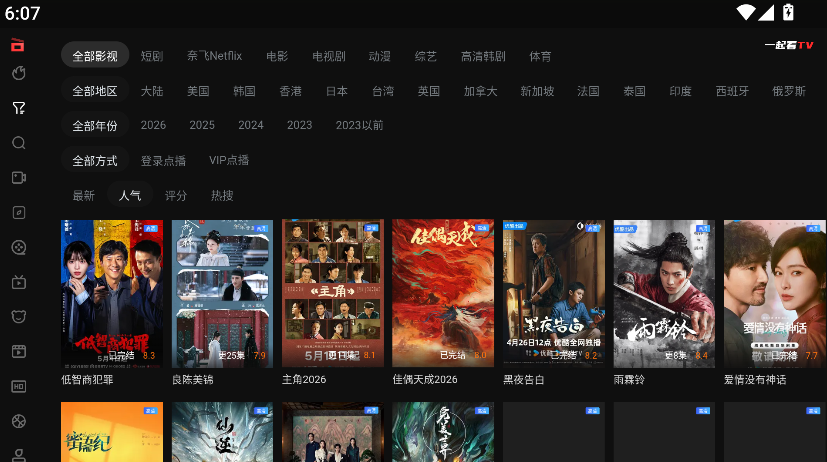Click the square leaf icon in the sidebar
This screenshot has height=462, width=827.
pyautogui.click(x=18, y=213)
